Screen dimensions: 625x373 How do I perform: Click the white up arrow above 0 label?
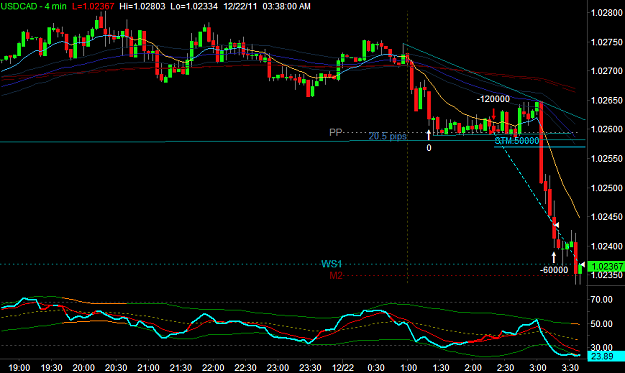point(428,135)
